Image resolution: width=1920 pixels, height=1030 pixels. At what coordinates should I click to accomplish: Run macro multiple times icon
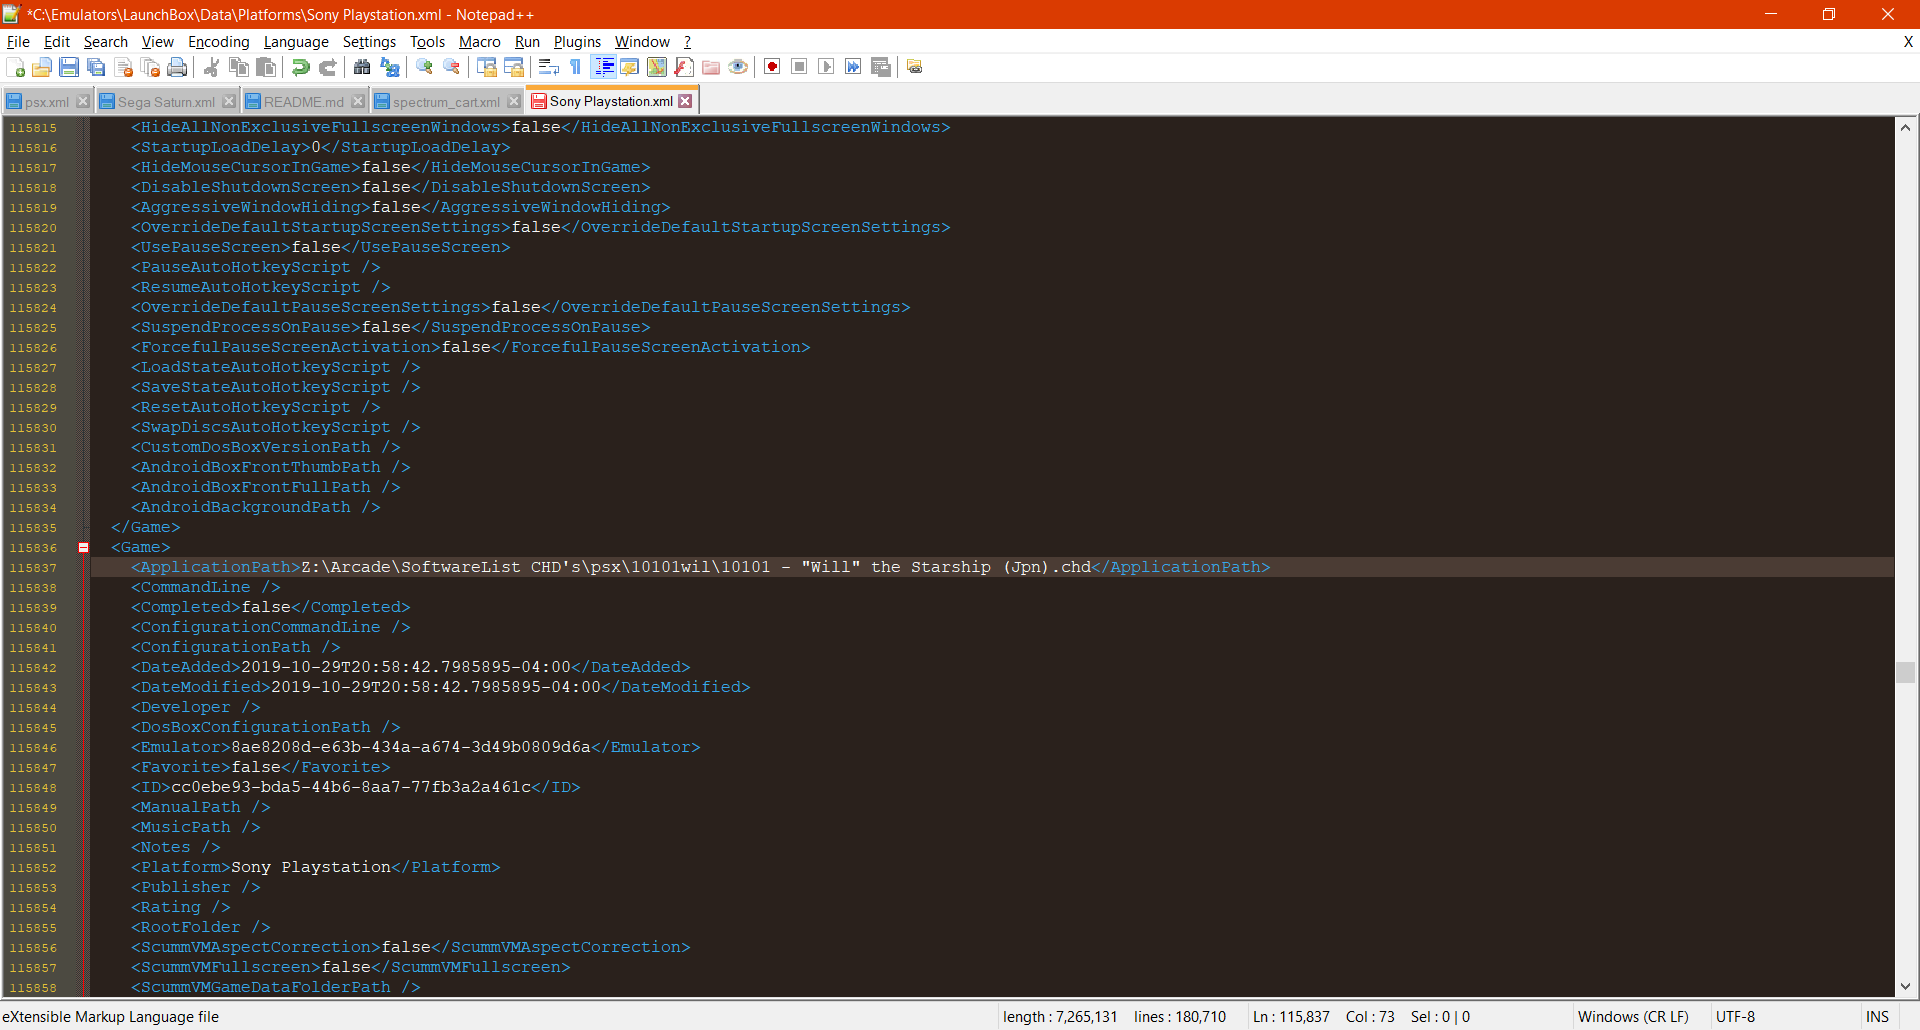pyautogui.click(x=853, y=67)
